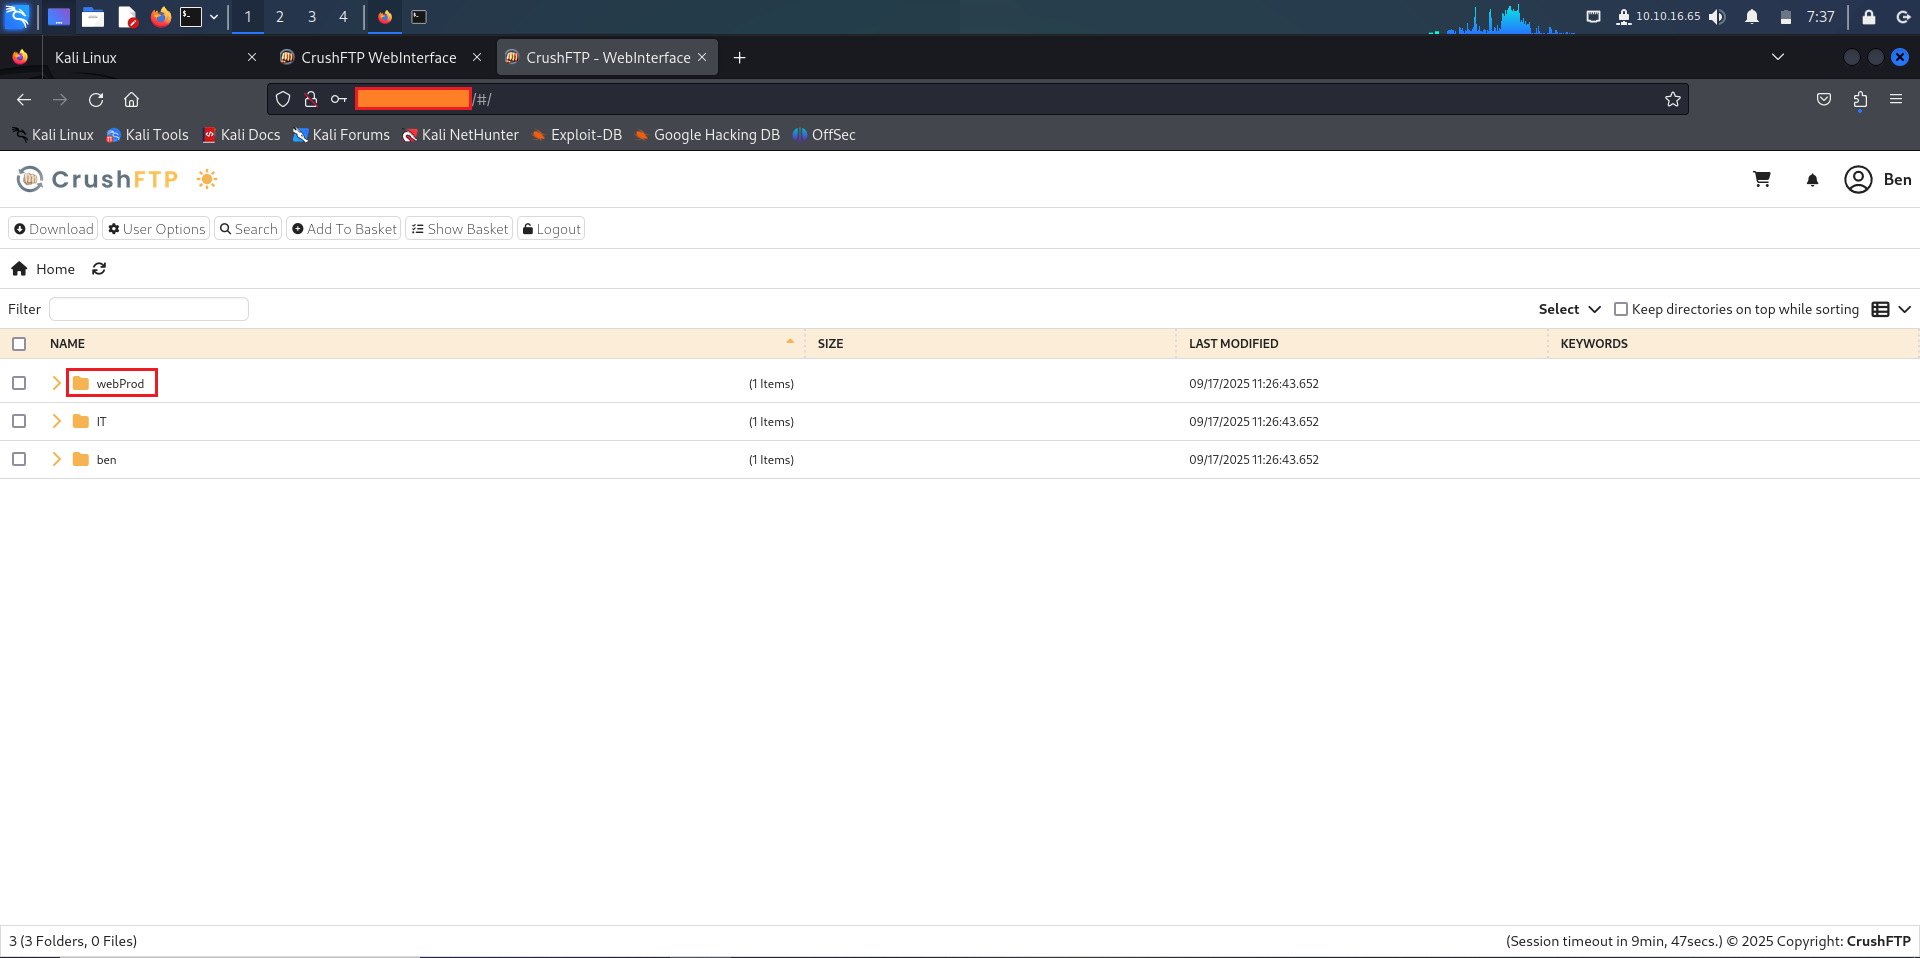The image size is (1920, 958).
Task: Sort by the NAME column header
Action: coord(67,344)
